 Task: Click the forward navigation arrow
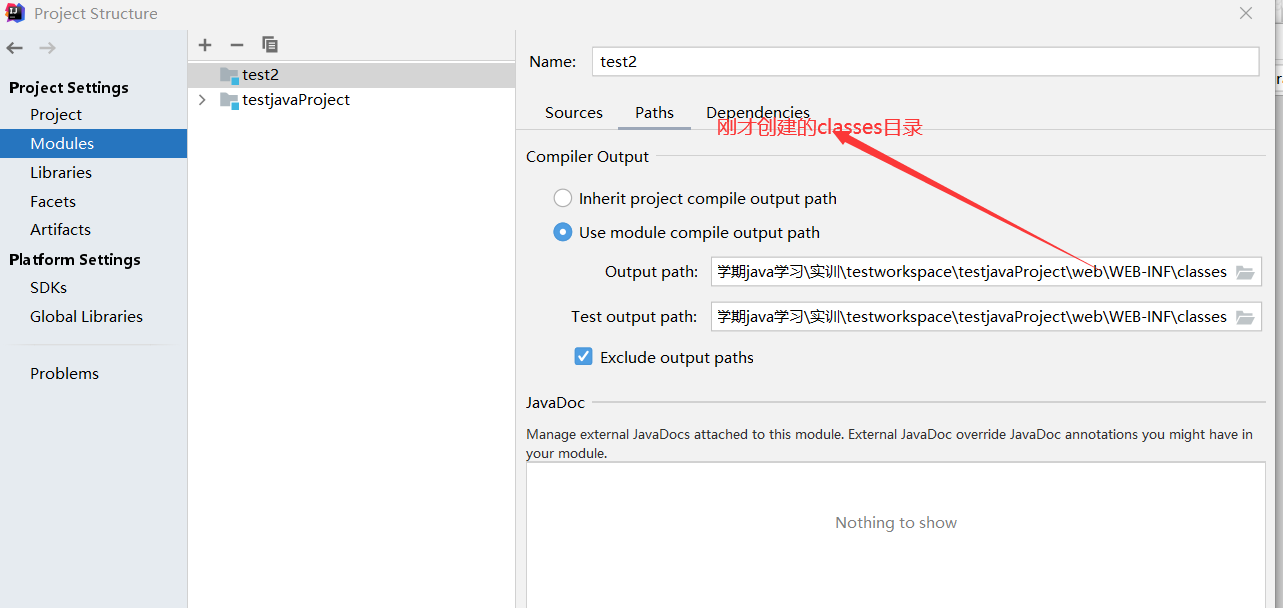click(x=47, y=48)
